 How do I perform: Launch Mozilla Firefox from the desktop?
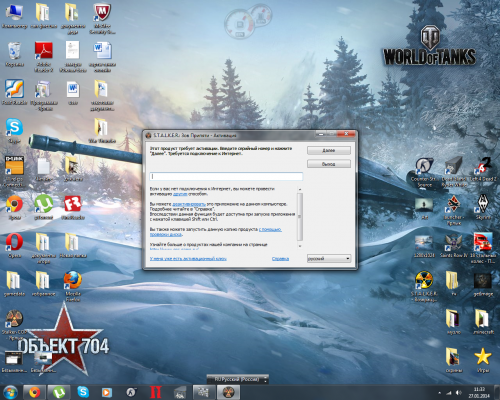(x=73, y=286)
